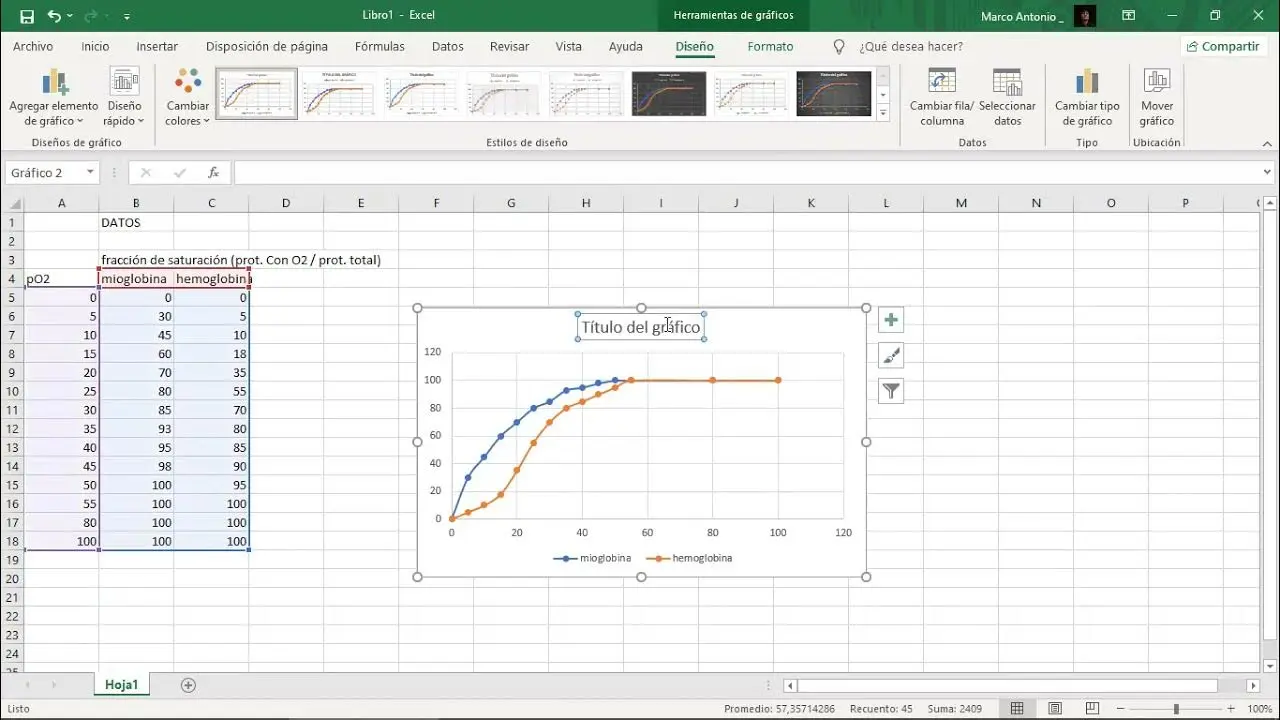1280x720 pixels.
Task: Click the 'Compartir' button
Action: pyautogui.click(x=1224, y=46)
